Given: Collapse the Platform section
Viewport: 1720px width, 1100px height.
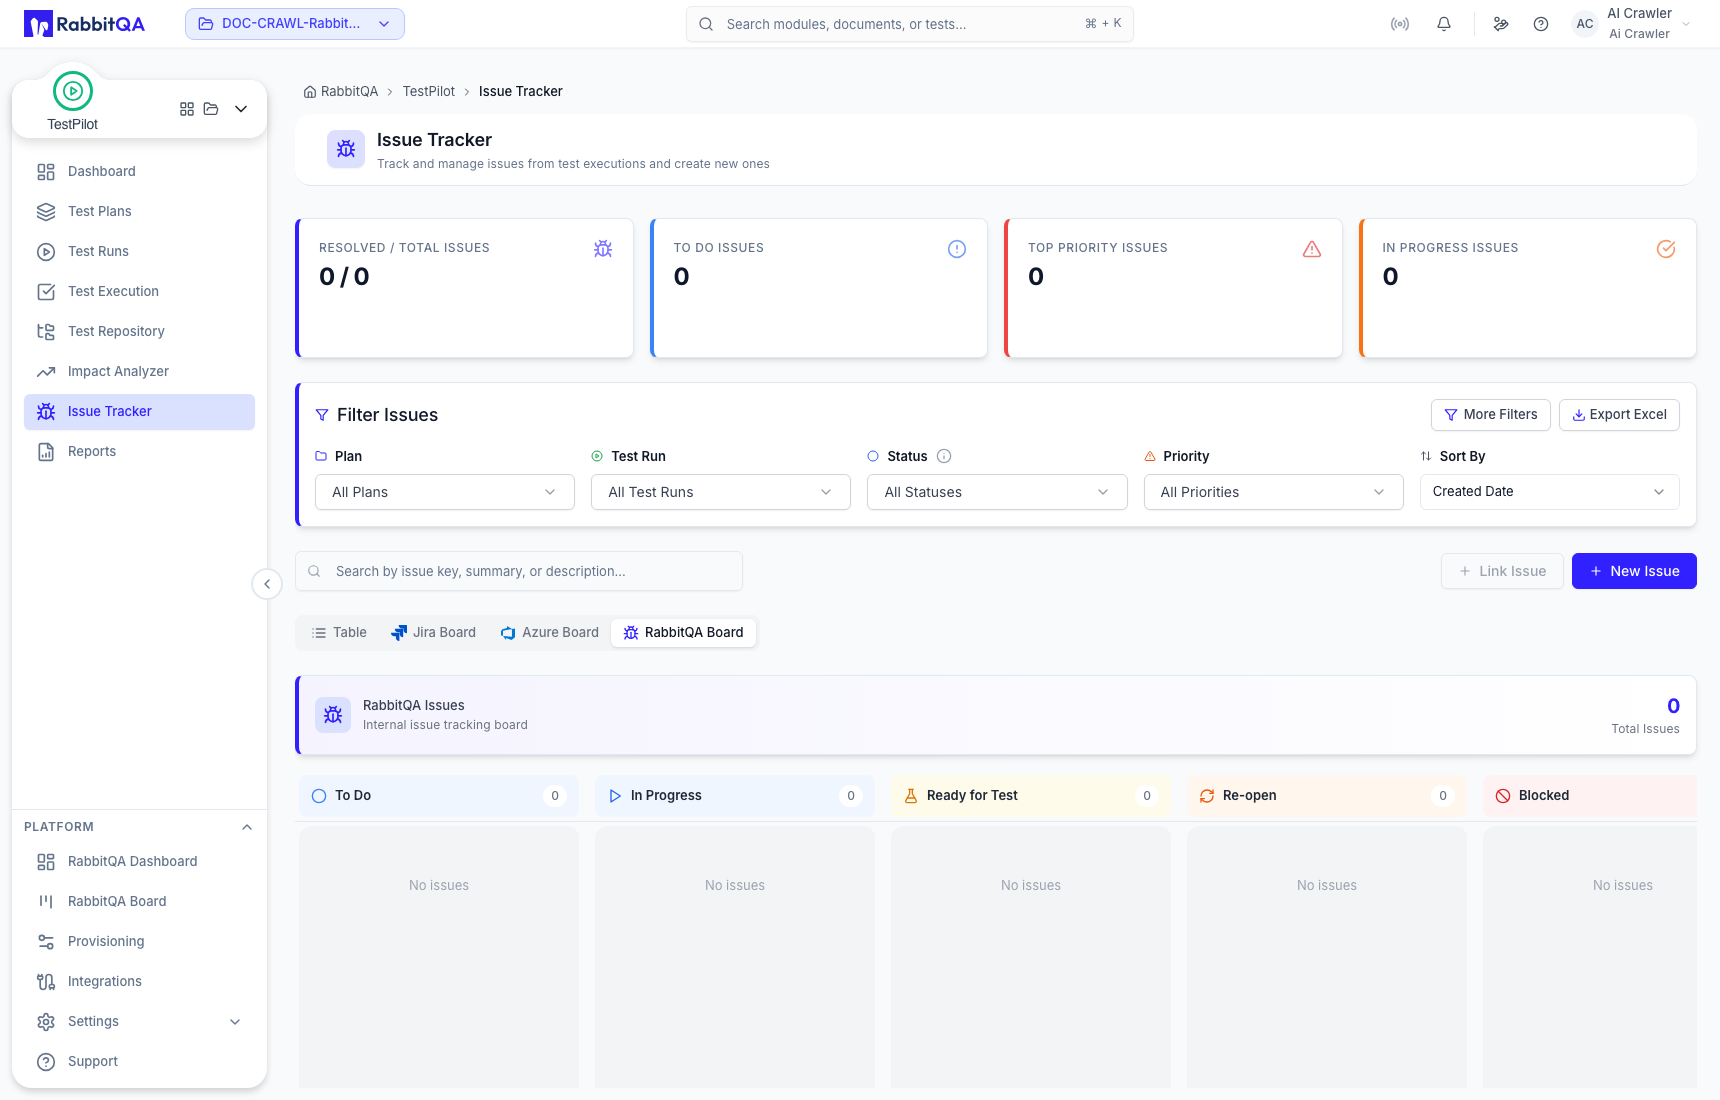Looking at the screenshot, I should tap(247, 827).
